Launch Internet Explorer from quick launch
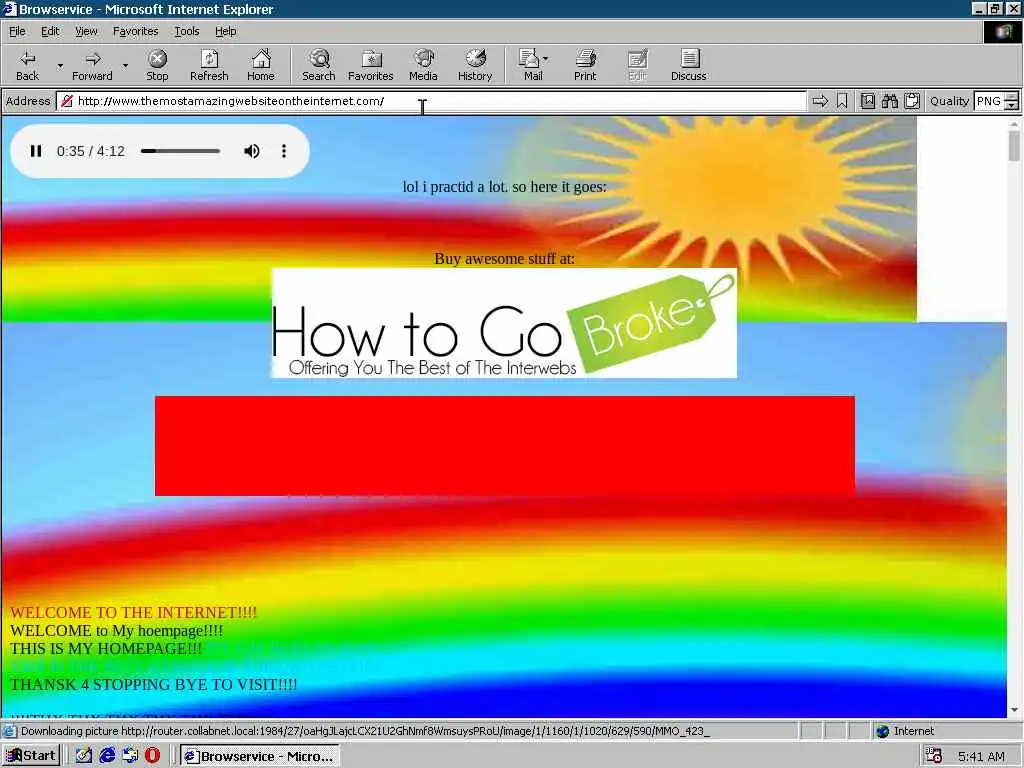Image resolution: width=1024 pixels, height=768 pixels. click(x=107, y=756)
